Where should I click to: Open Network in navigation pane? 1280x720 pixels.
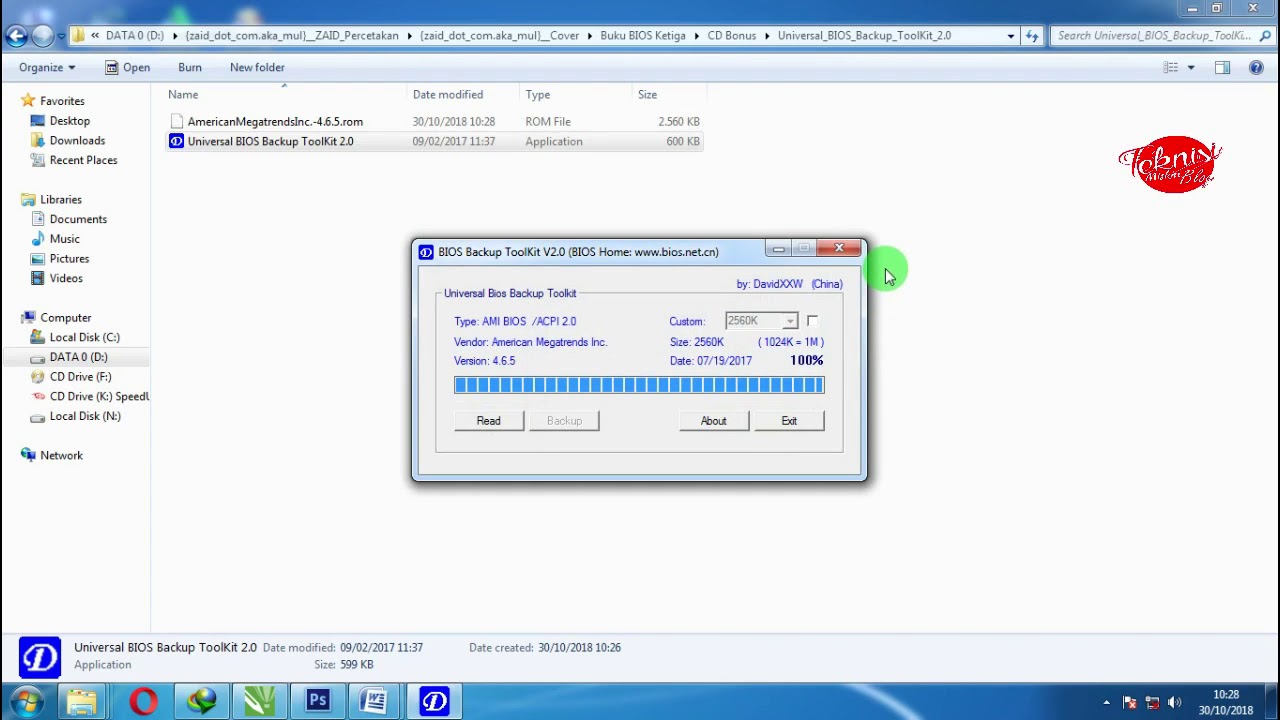pos(61,456)
